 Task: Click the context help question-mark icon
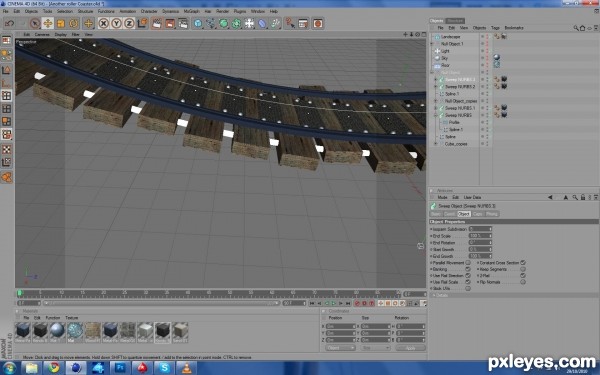290,23
